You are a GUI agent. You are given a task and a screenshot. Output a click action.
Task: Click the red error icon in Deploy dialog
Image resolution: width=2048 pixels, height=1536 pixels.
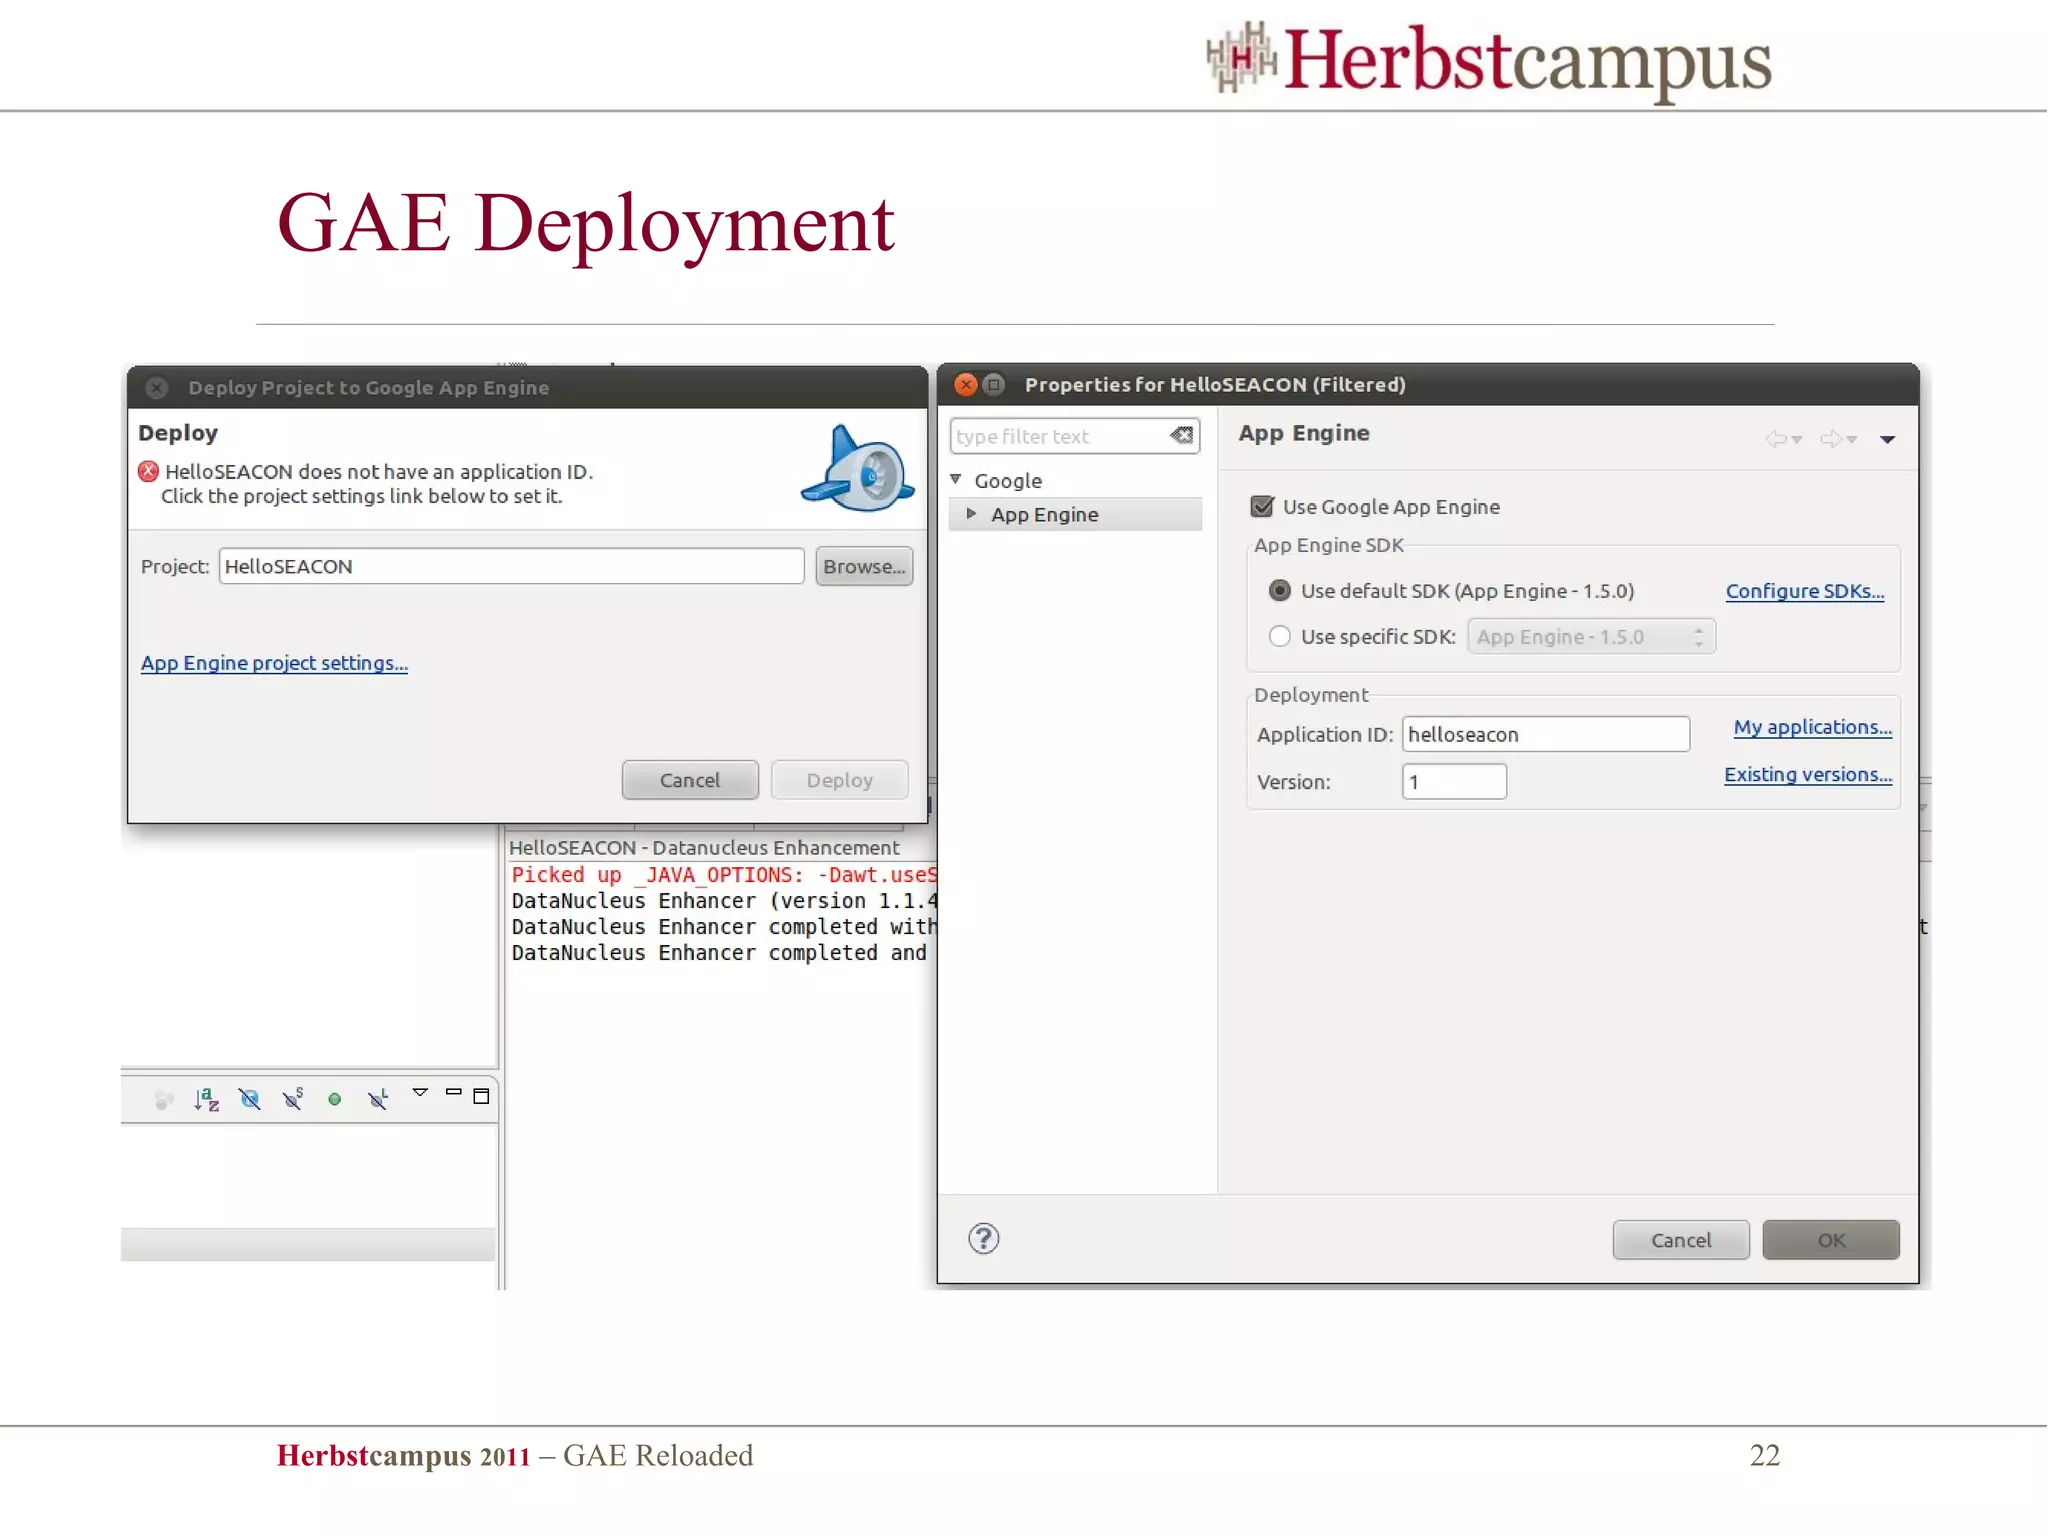(x=149, y=471)
